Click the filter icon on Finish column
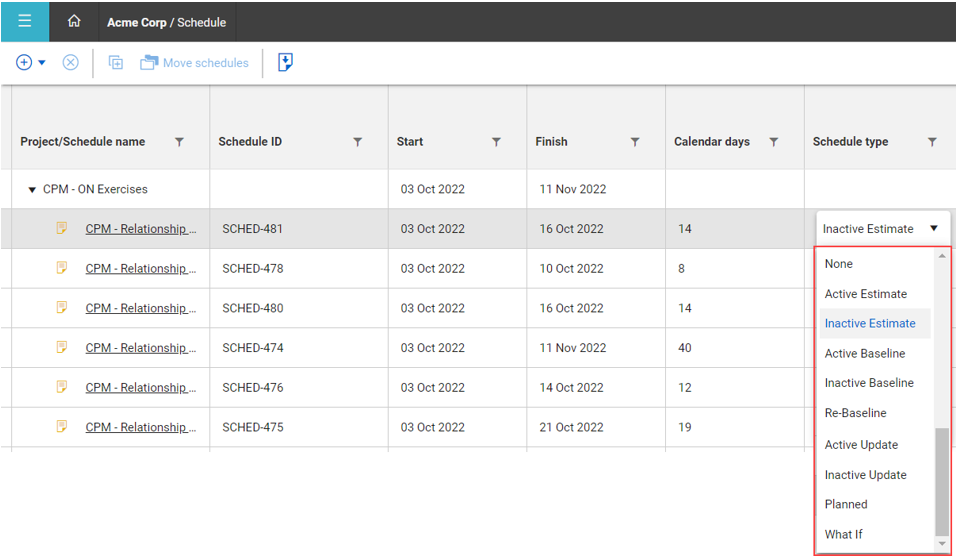This screenshot has width=956, height=558. (635, 142)
